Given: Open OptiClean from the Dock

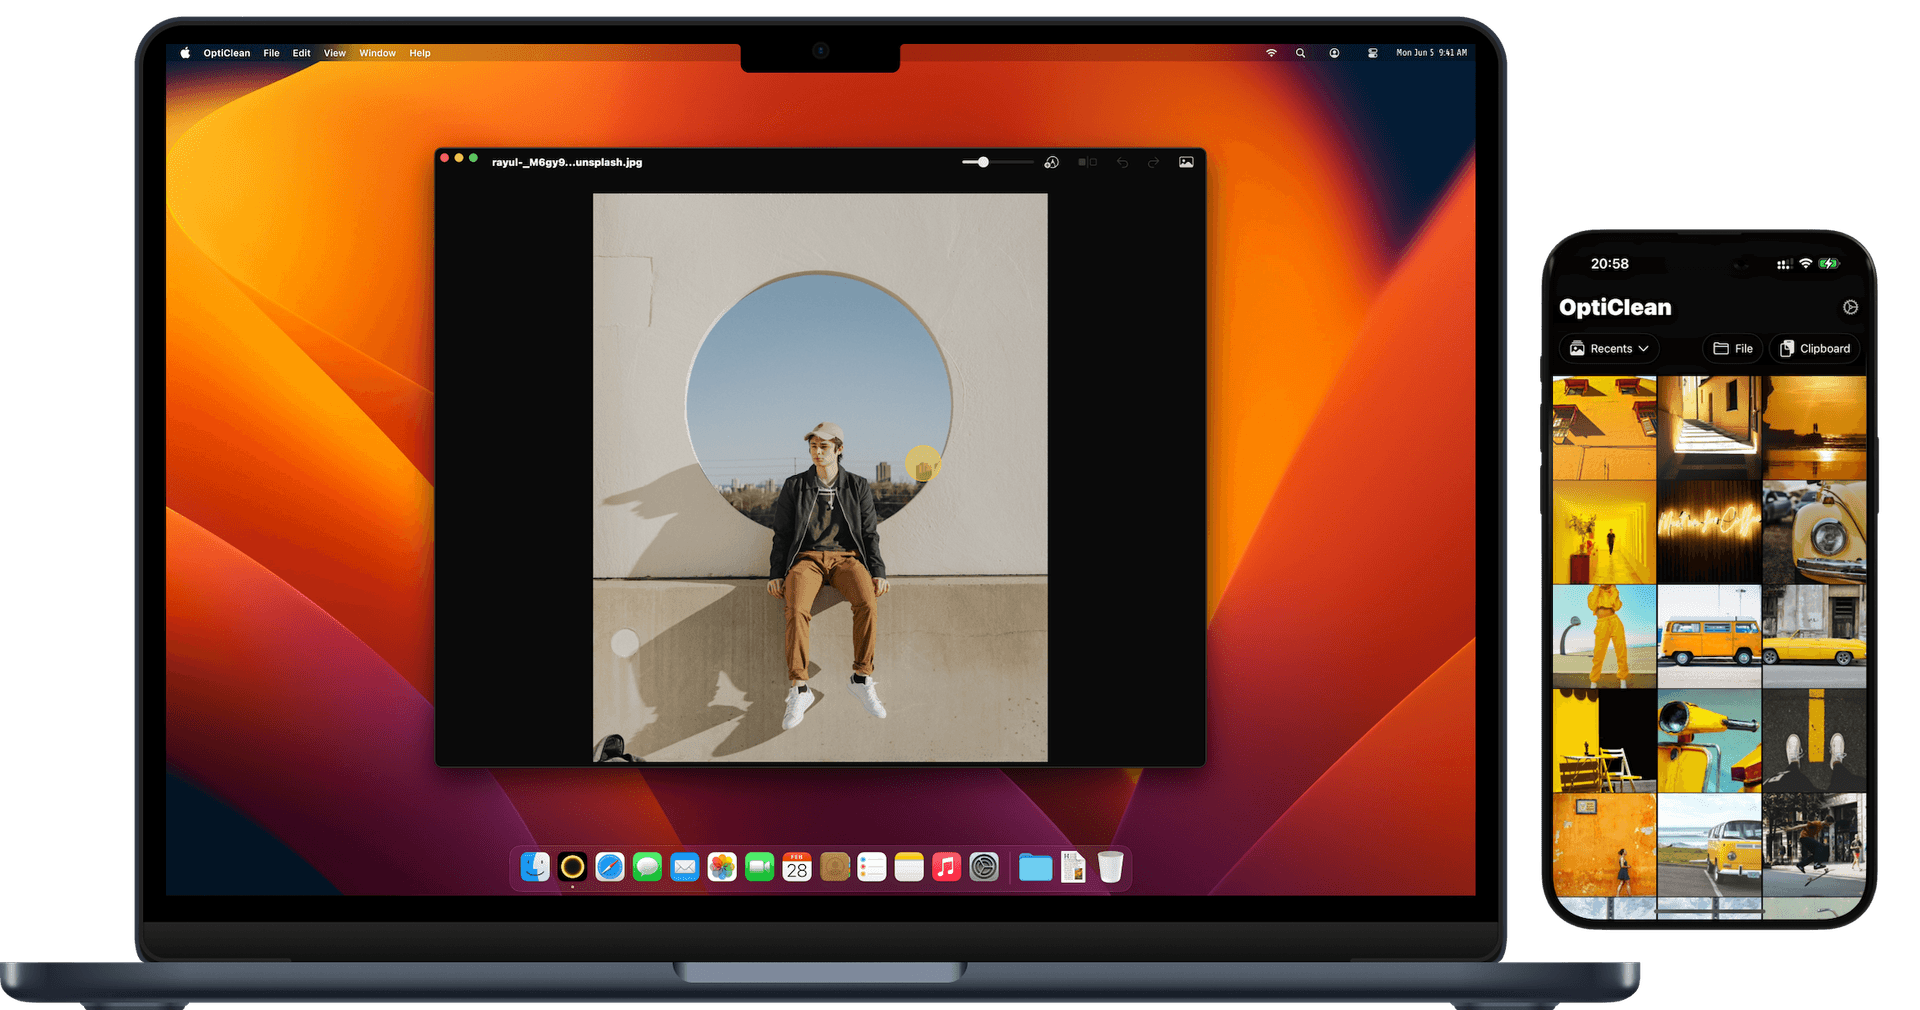Looking at the screenshot, I should point(572,866).
